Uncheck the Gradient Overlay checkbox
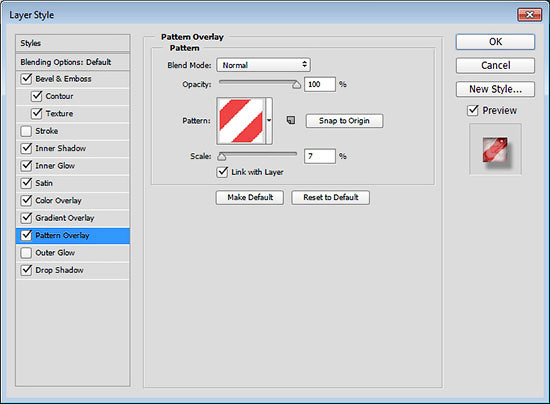The image size is (550, 404). pyautogui.click(x=26, y=218)
